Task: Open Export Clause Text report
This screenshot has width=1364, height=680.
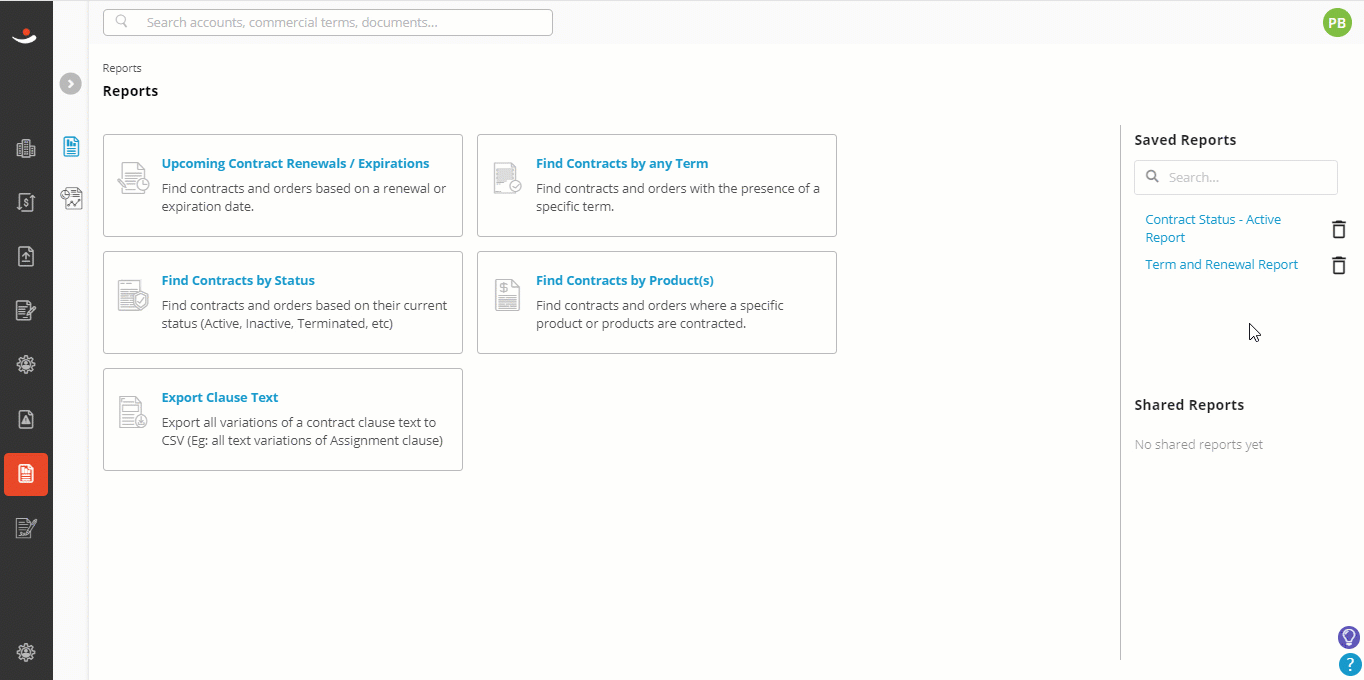Action: (220, 397)
